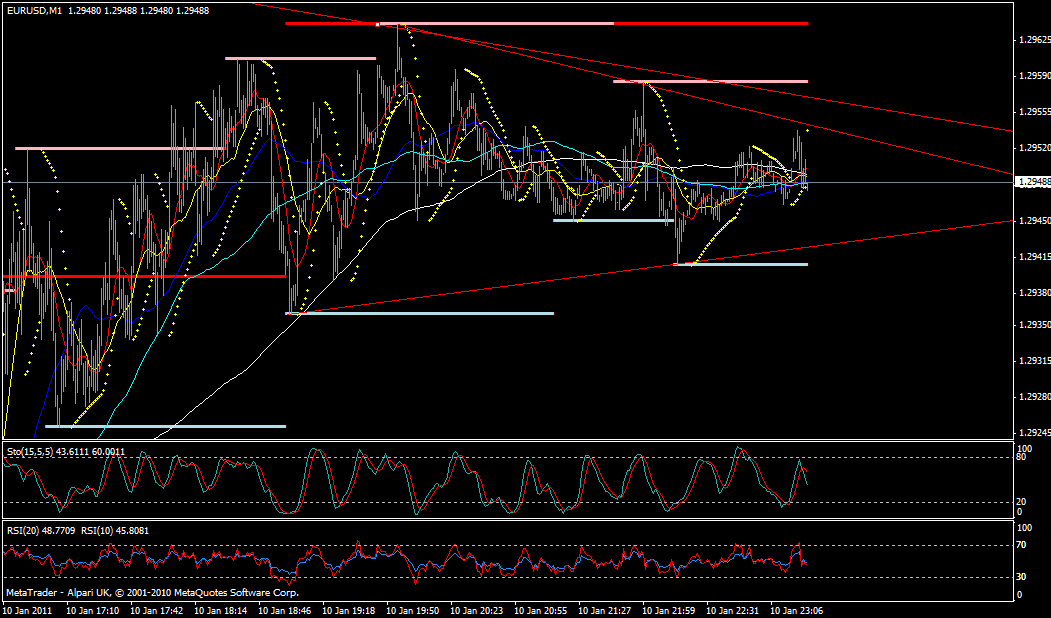Select the Sto(15,5,5) indicator label
Image resolution: width=1051 pixels, height=618 pixels.
pyautogui.click(x=28, y=453)
